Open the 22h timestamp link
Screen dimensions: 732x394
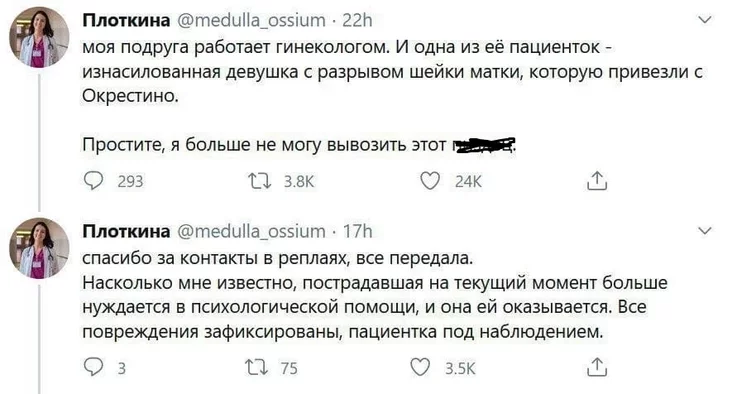coord(357,21)
